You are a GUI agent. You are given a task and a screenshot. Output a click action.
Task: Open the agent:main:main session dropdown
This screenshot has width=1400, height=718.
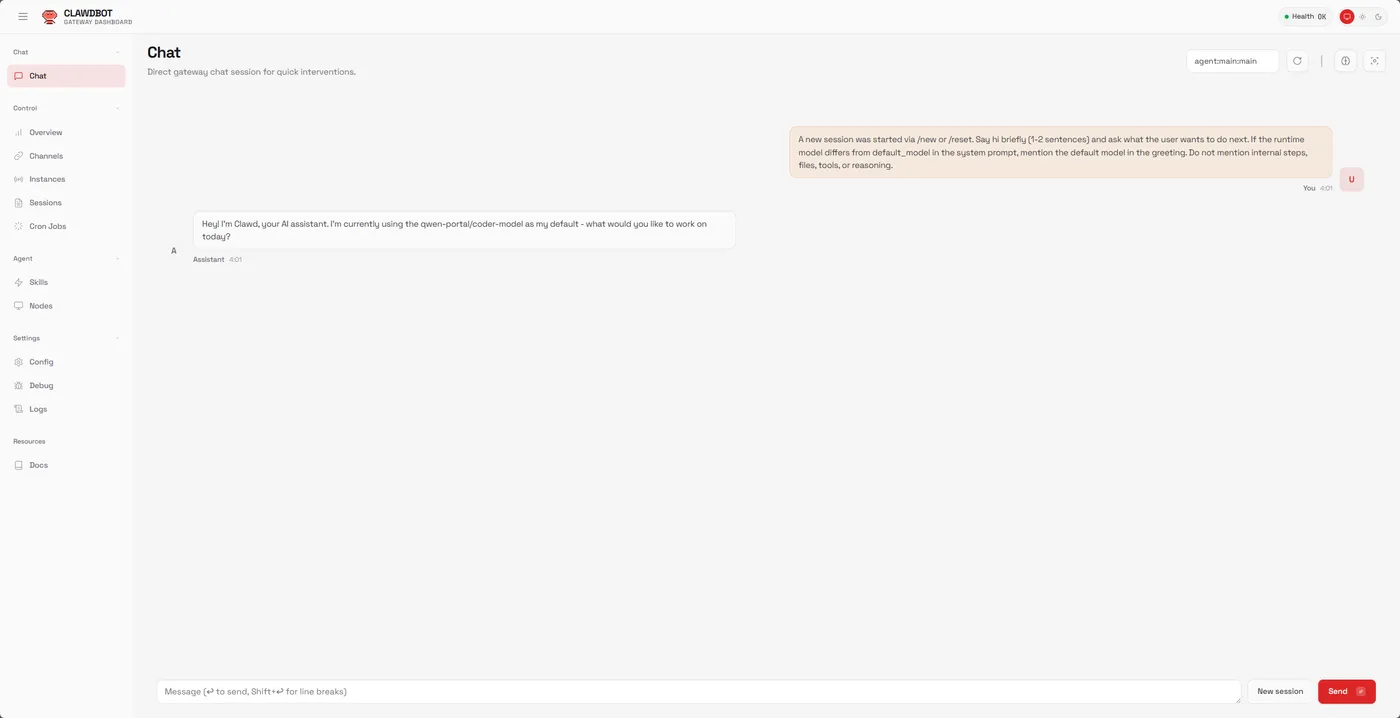[x=1232, y=61]
